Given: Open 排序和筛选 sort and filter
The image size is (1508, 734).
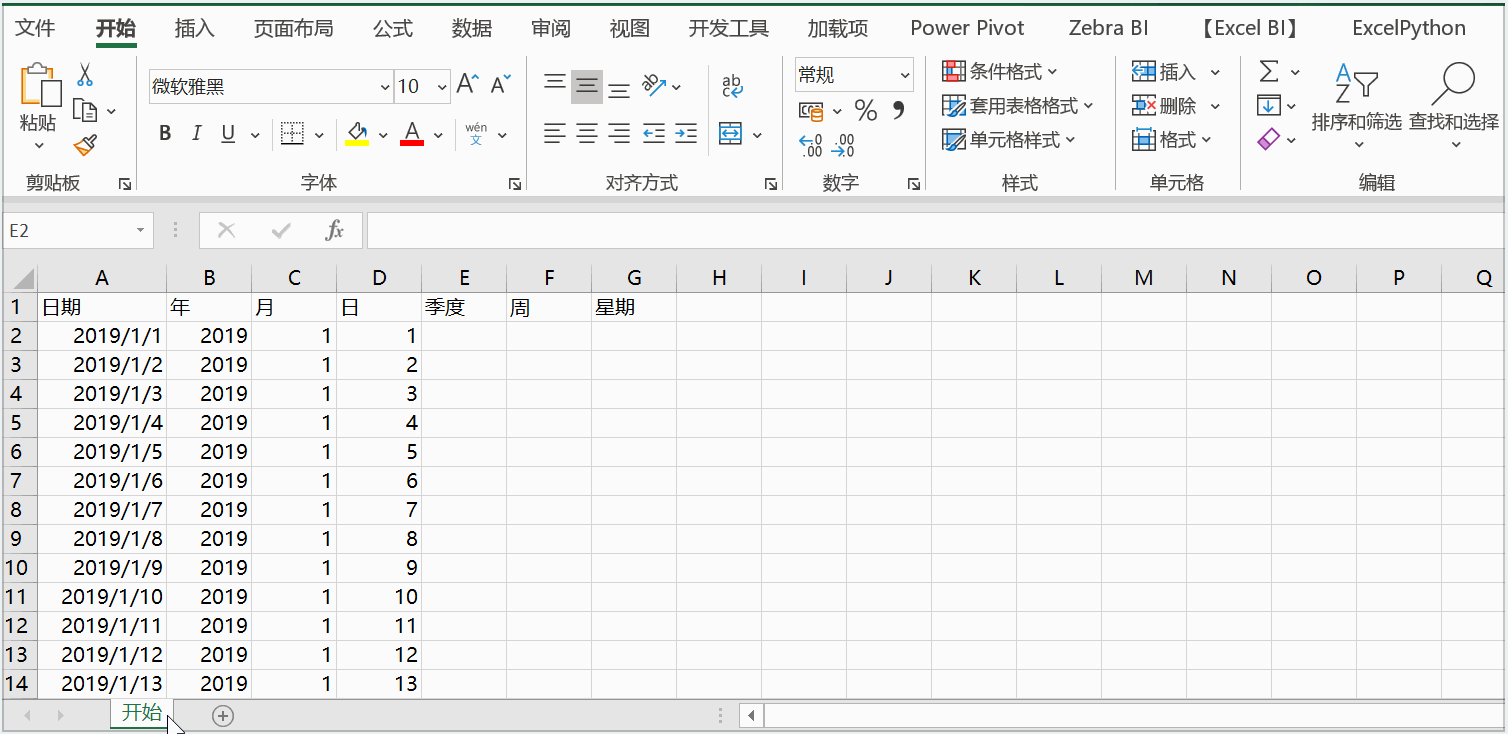Looking at the screenshot, I should (1357, 104).
